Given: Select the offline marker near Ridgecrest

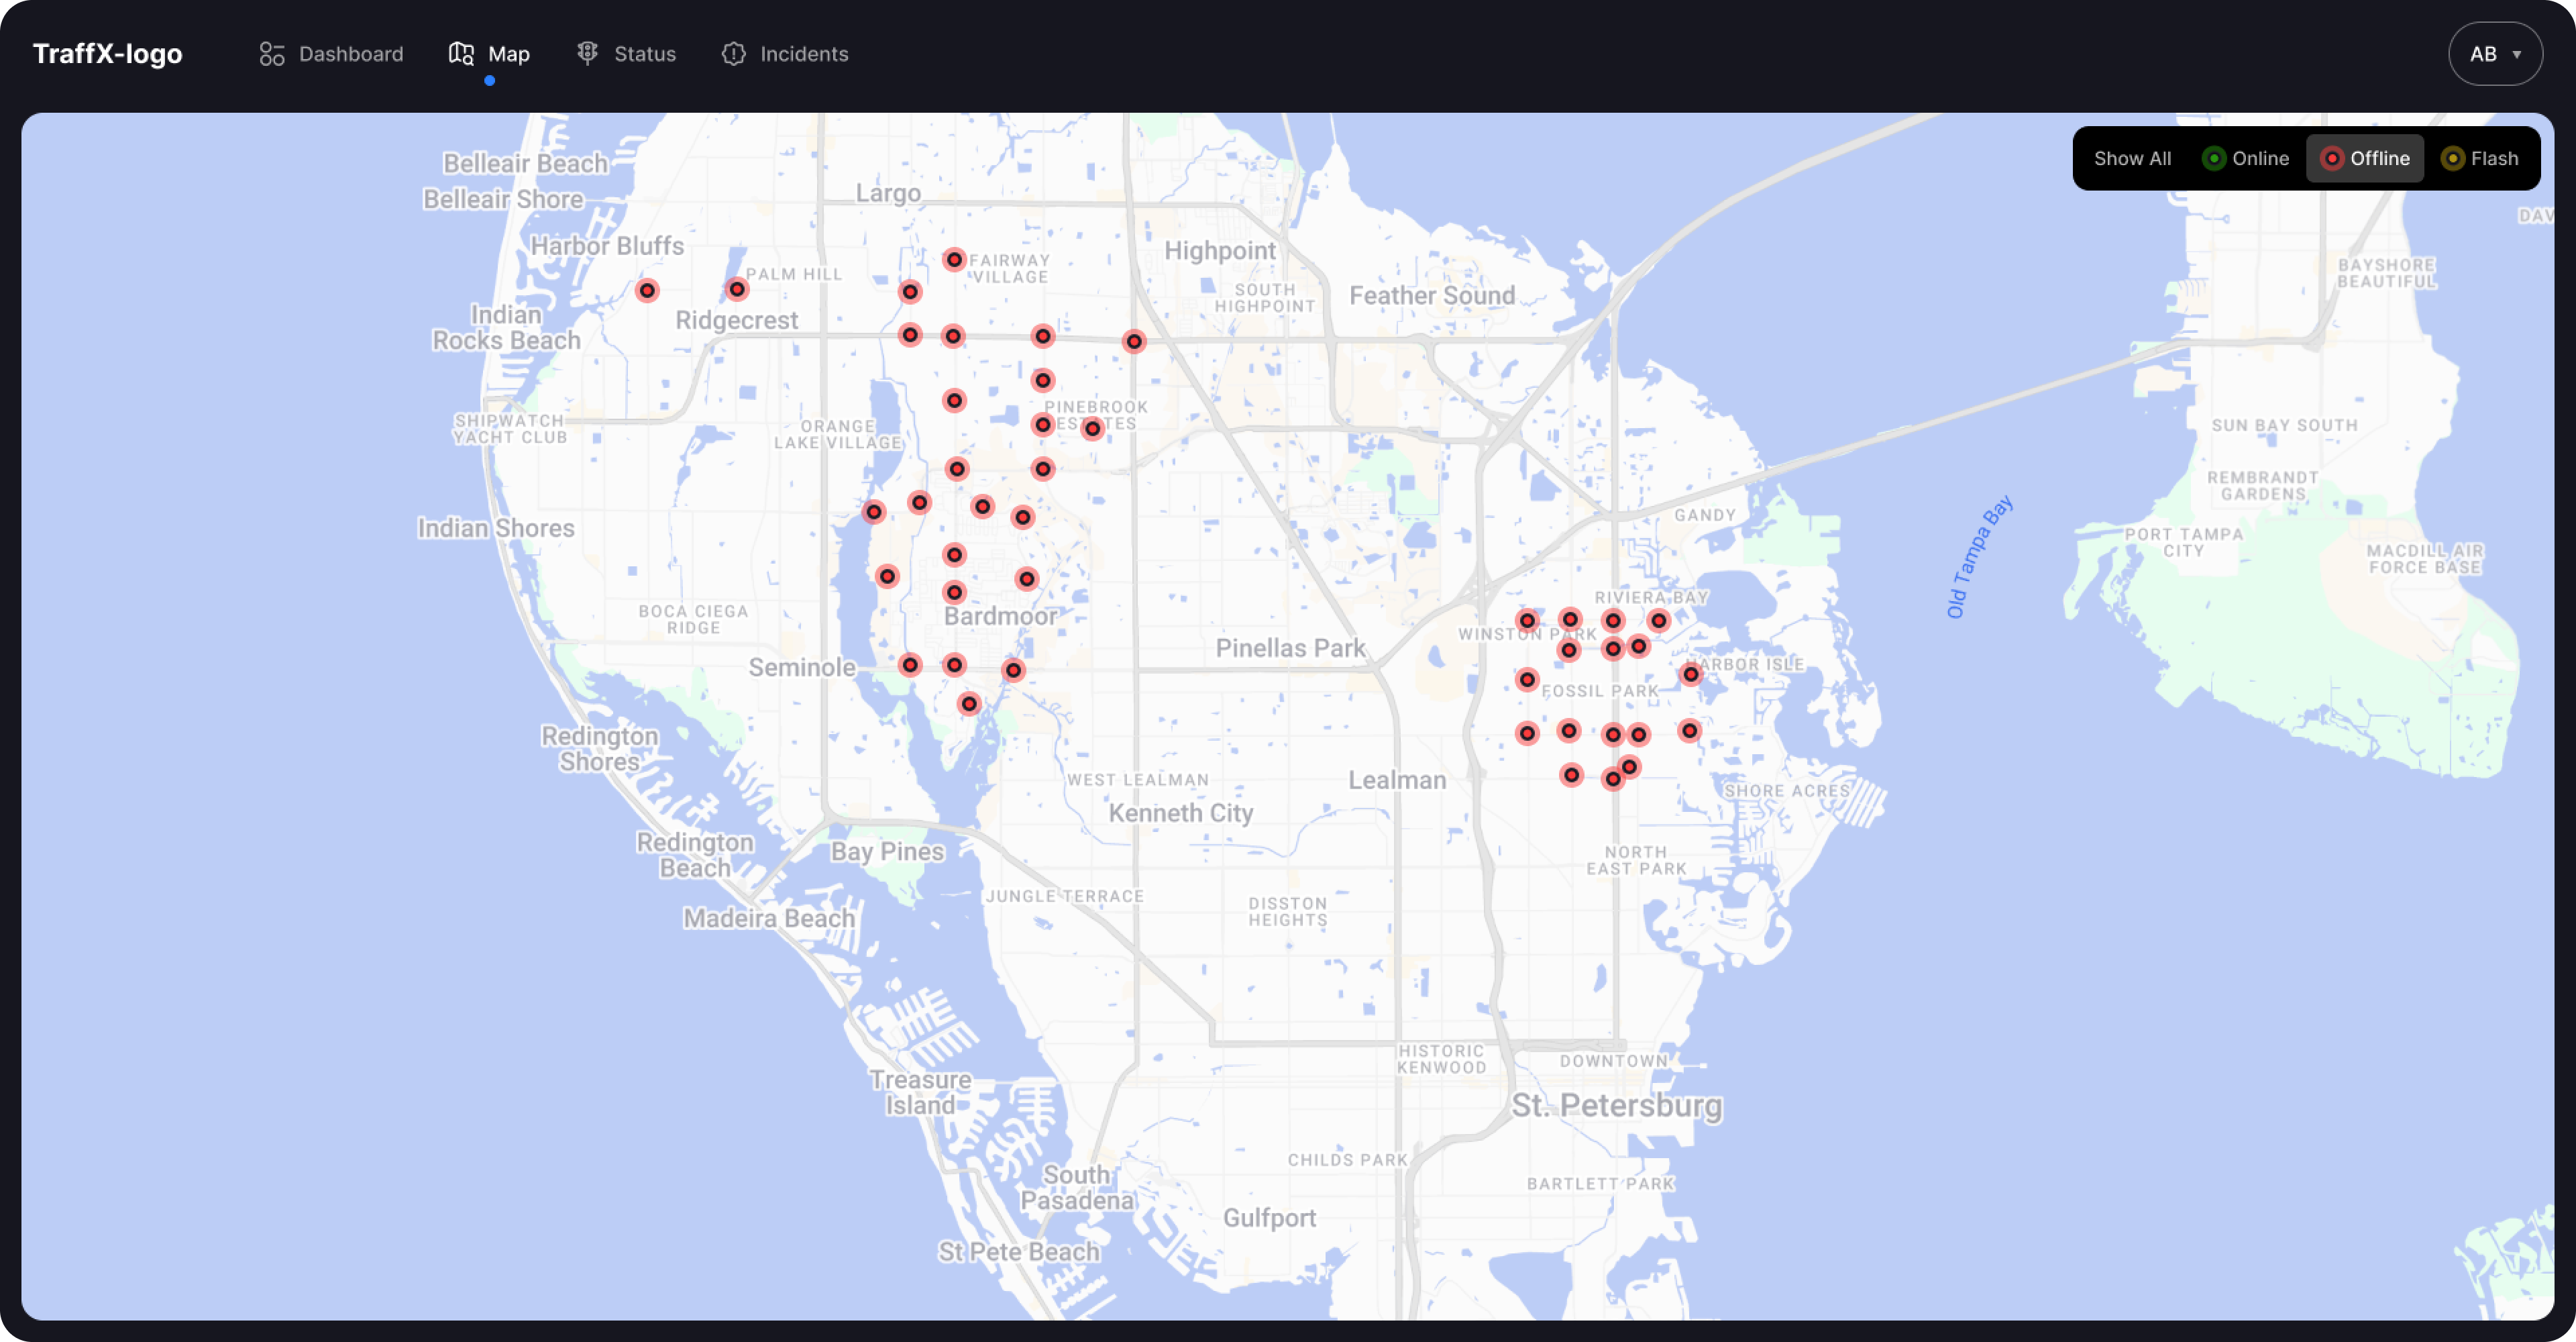Looking at the screenshot, I should (737, 290).
